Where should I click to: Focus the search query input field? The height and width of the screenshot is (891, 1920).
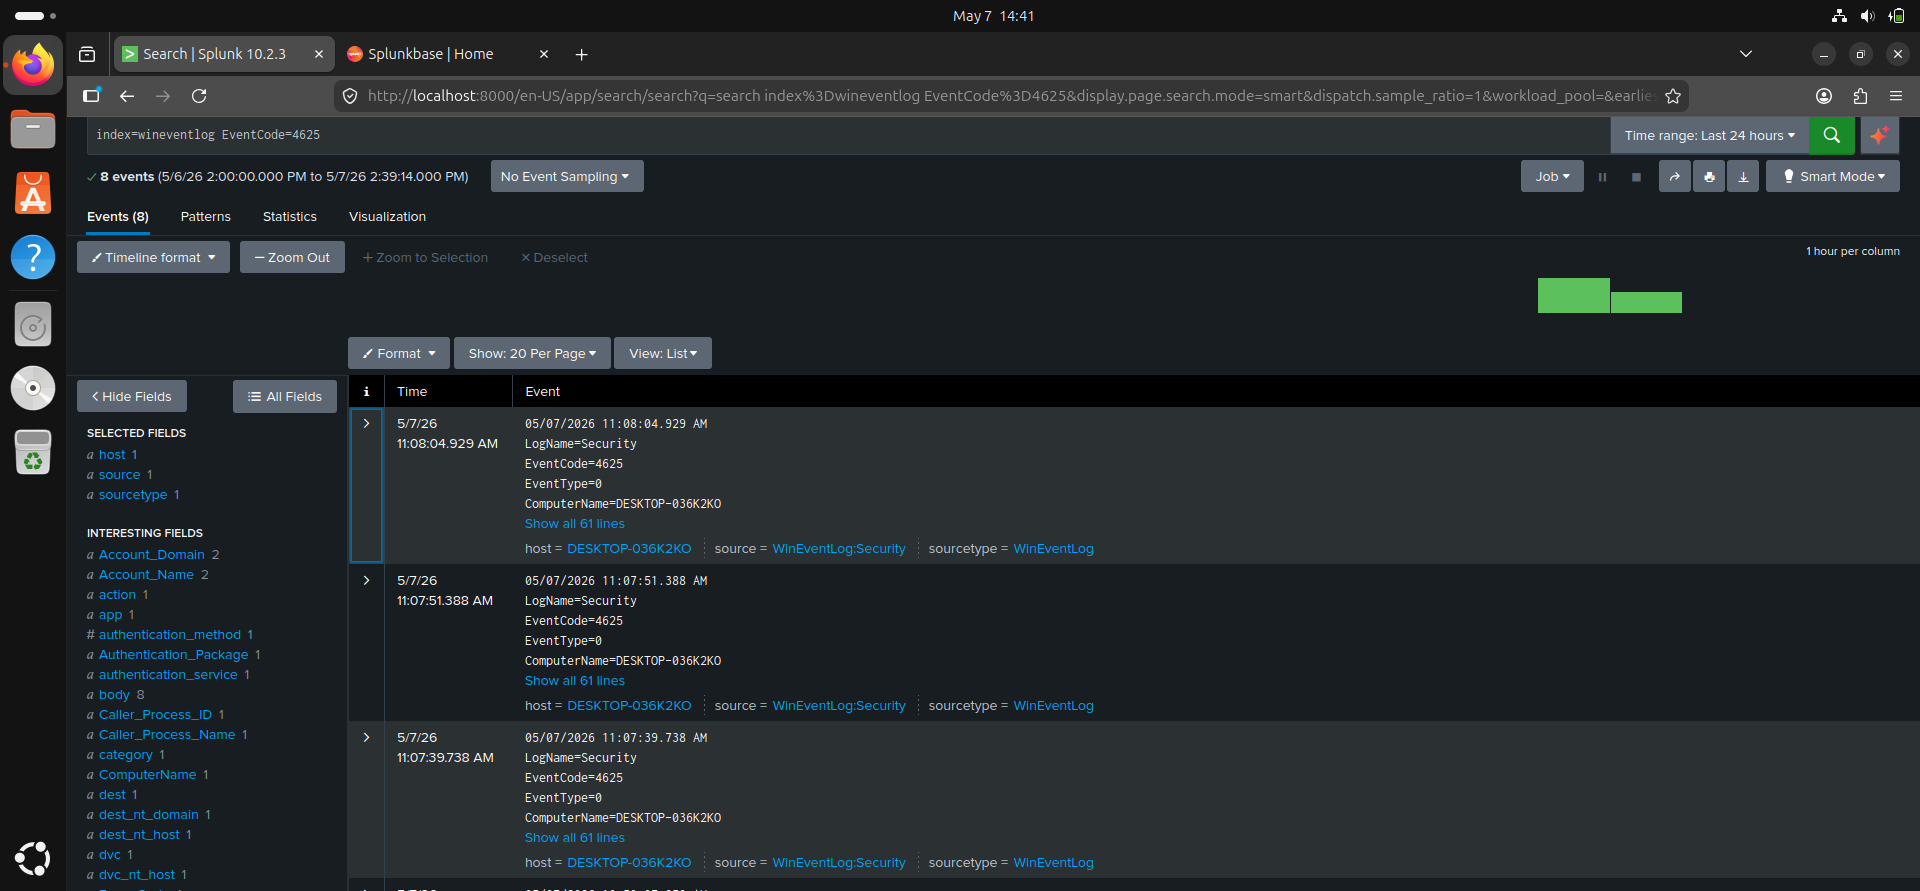848,135
